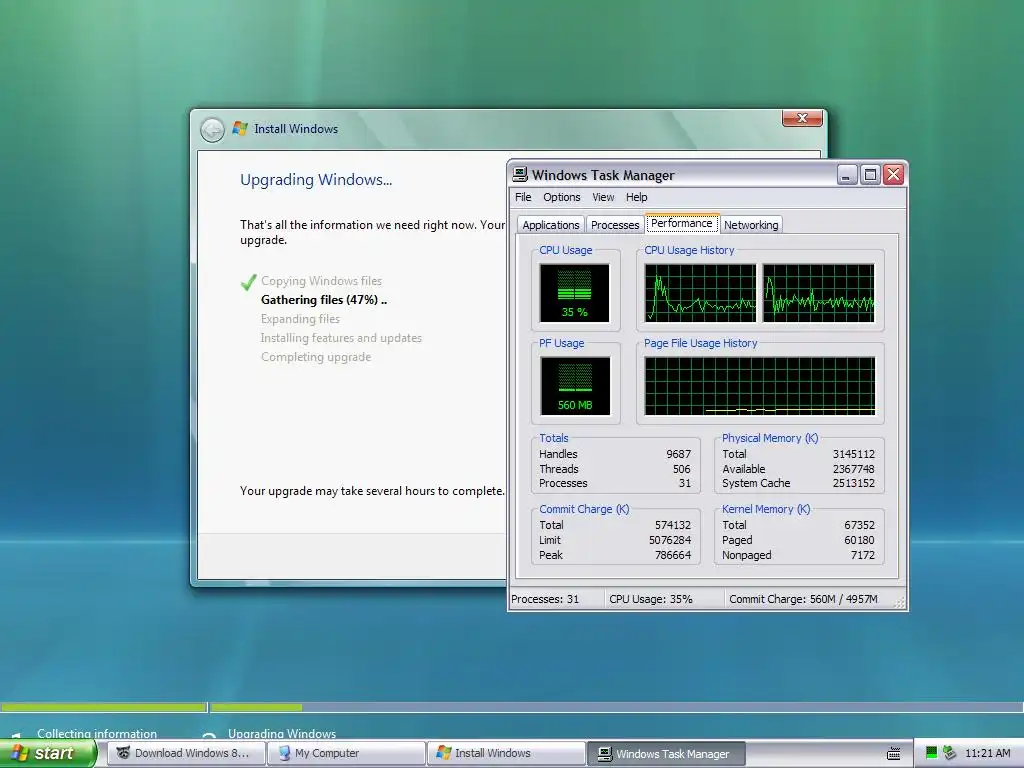The height and width of the screenshot is (768, 1024).
Task: Click the Completing upgrade step text
Action: click(x=315, y=357)
